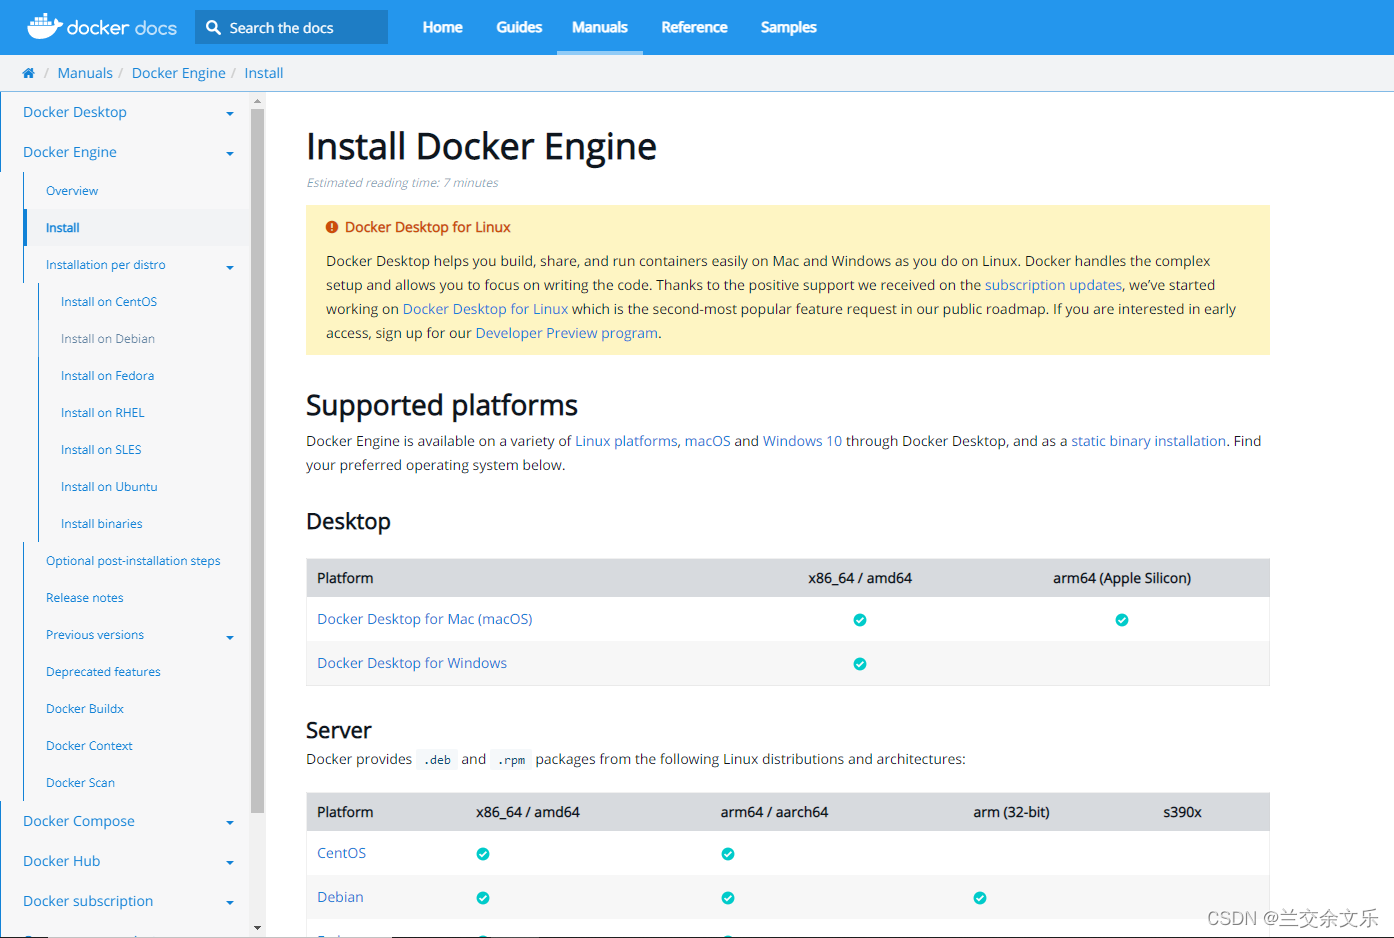The height and width of the screenshot is (938, 1394).
Task: Click the Developer Preview program link
Action: coord(566,333)
